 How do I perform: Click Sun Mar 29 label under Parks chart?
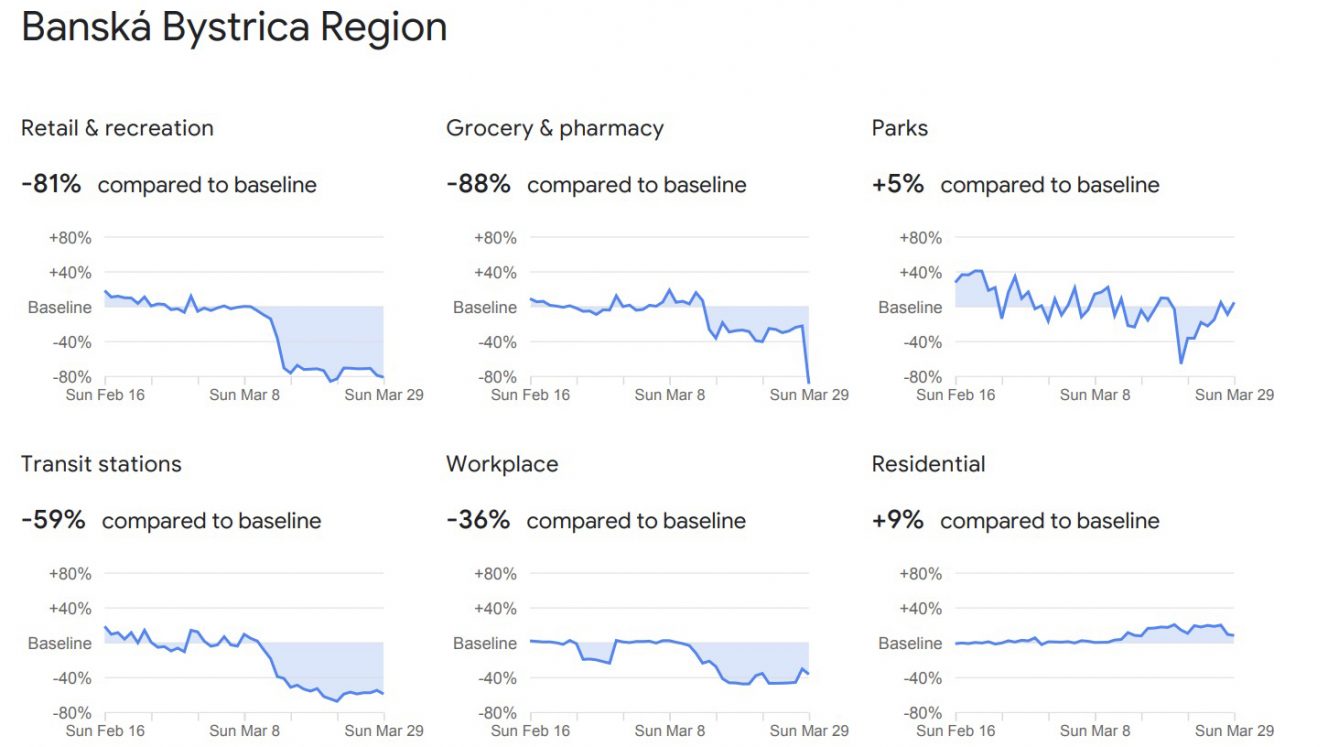pyautogui.click(x=1234, y=395)
